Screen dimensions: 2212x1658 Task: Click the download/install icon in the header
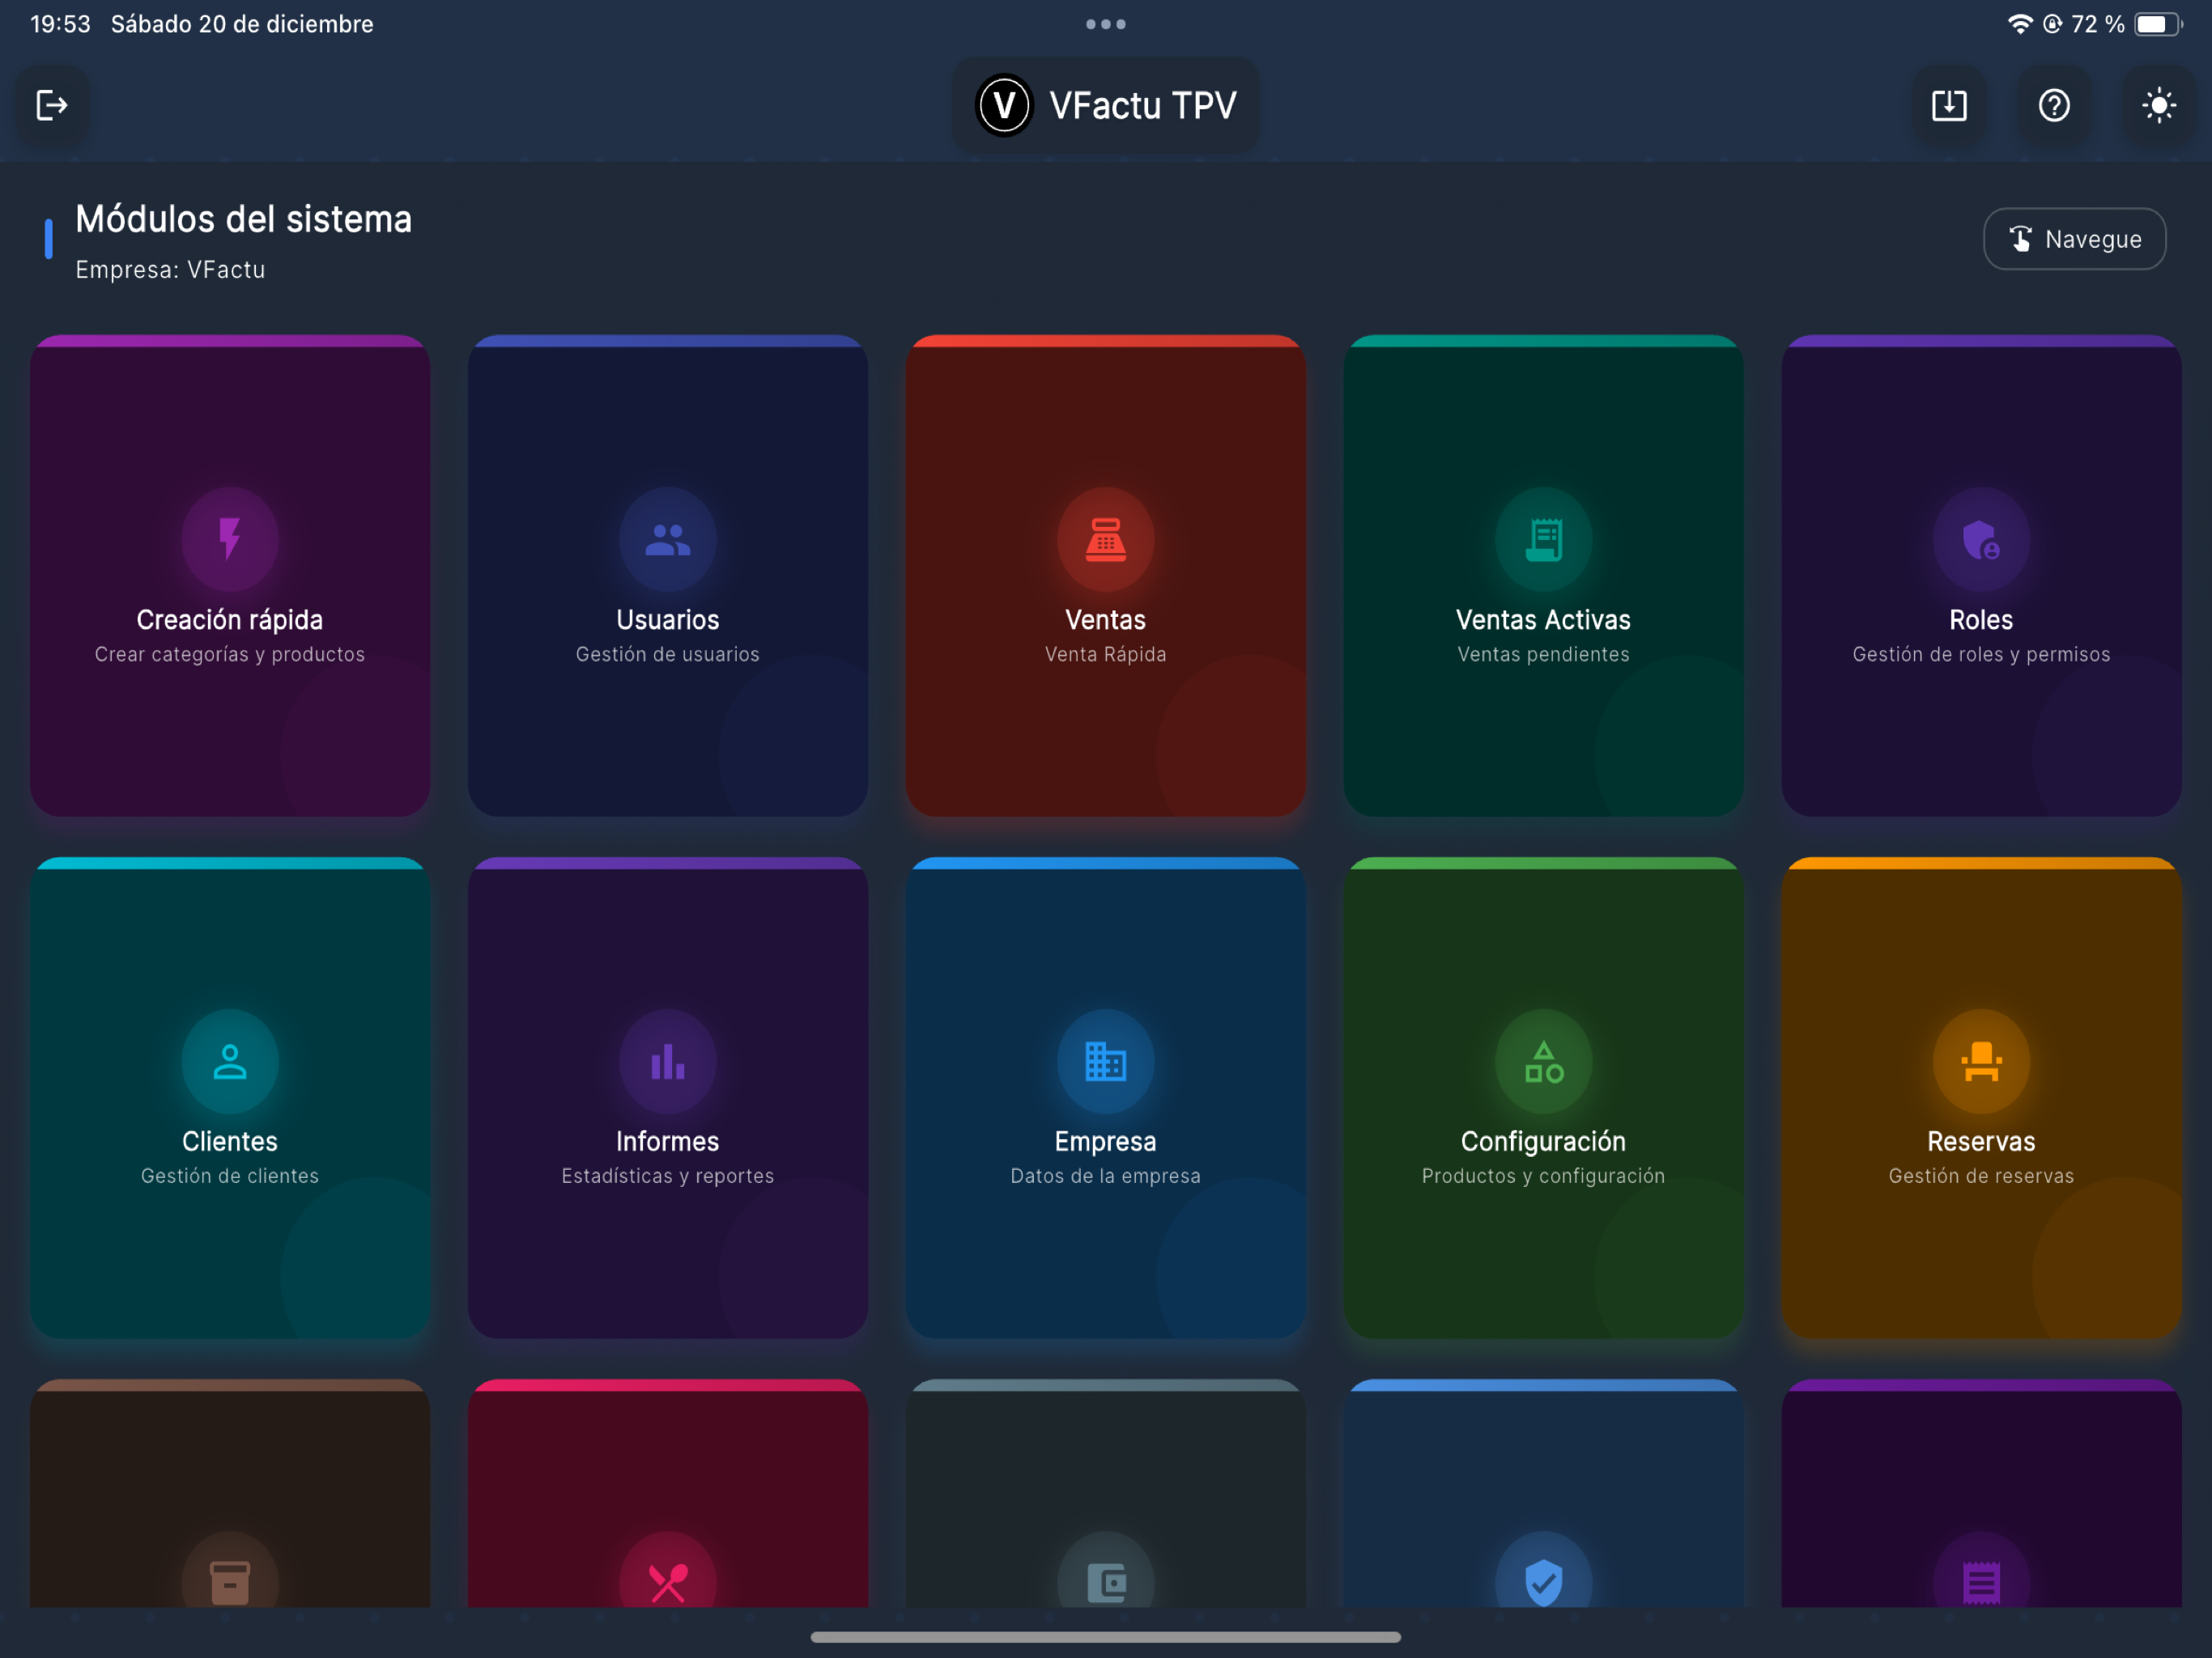point(1948,105)
